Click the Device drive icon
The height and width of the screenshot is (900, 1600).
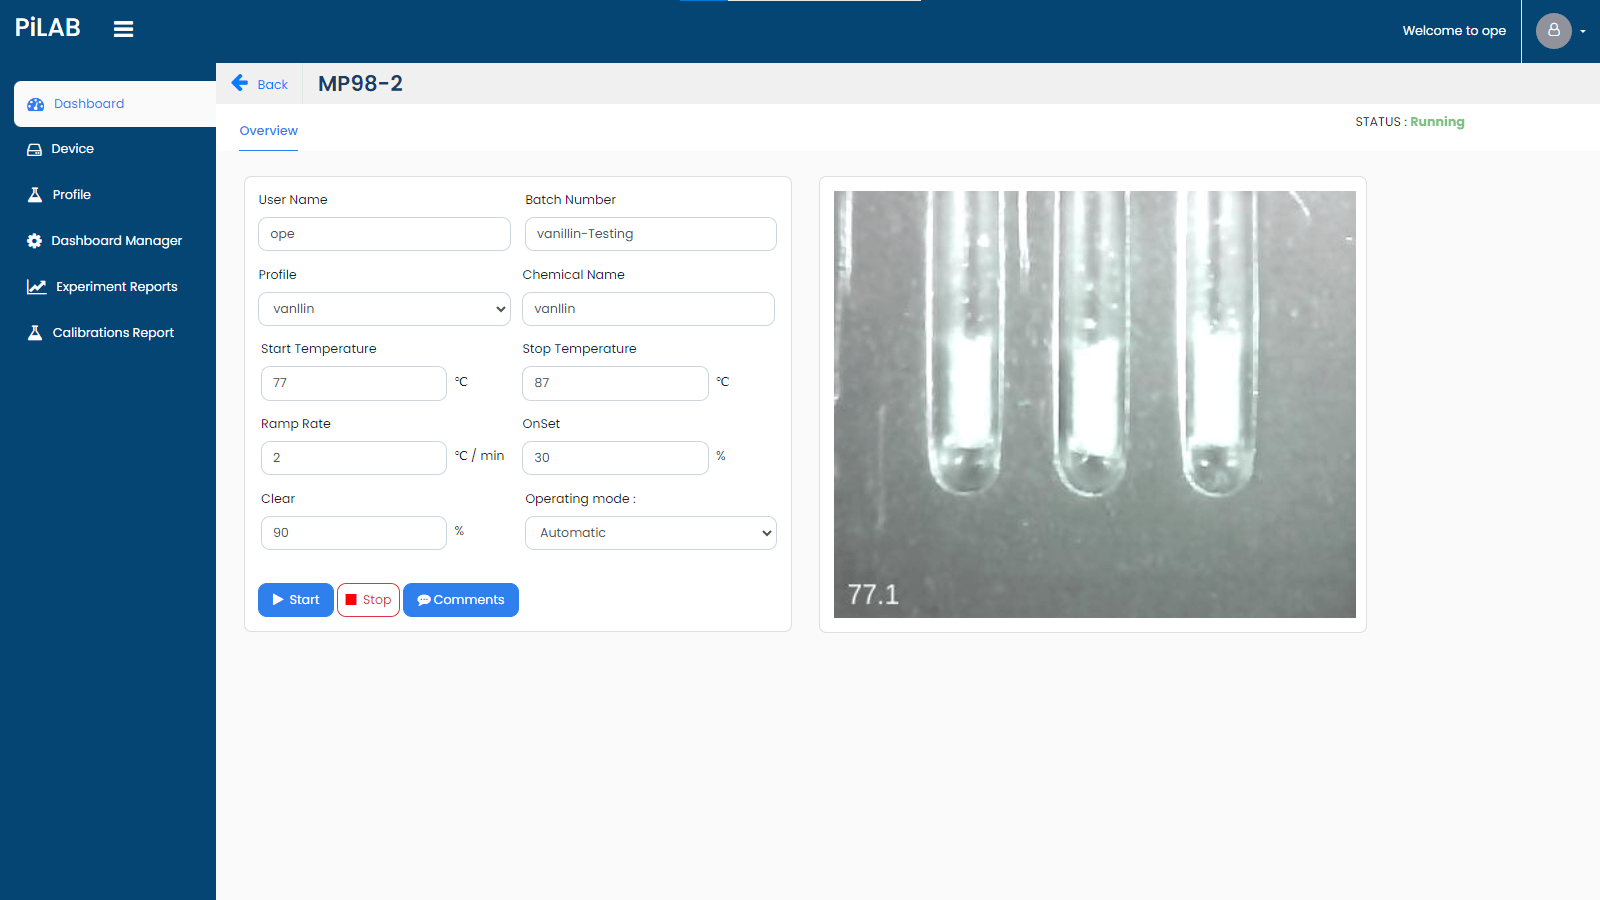[x=34, y=149]
